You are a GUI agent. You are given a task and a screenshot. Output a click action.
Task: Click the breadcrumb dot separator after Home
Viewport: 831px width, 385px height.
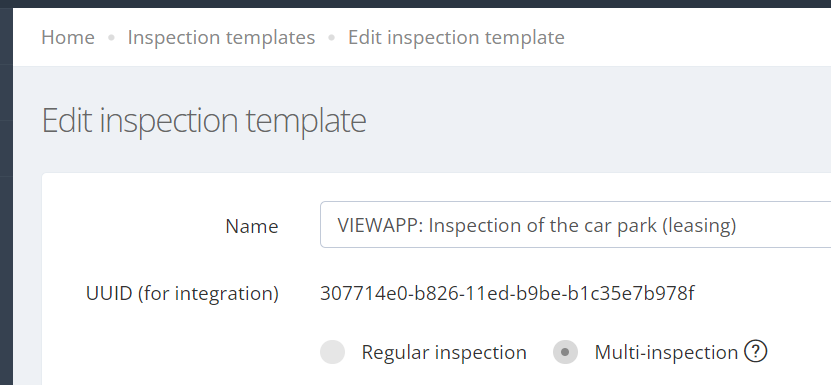[111, 38]
